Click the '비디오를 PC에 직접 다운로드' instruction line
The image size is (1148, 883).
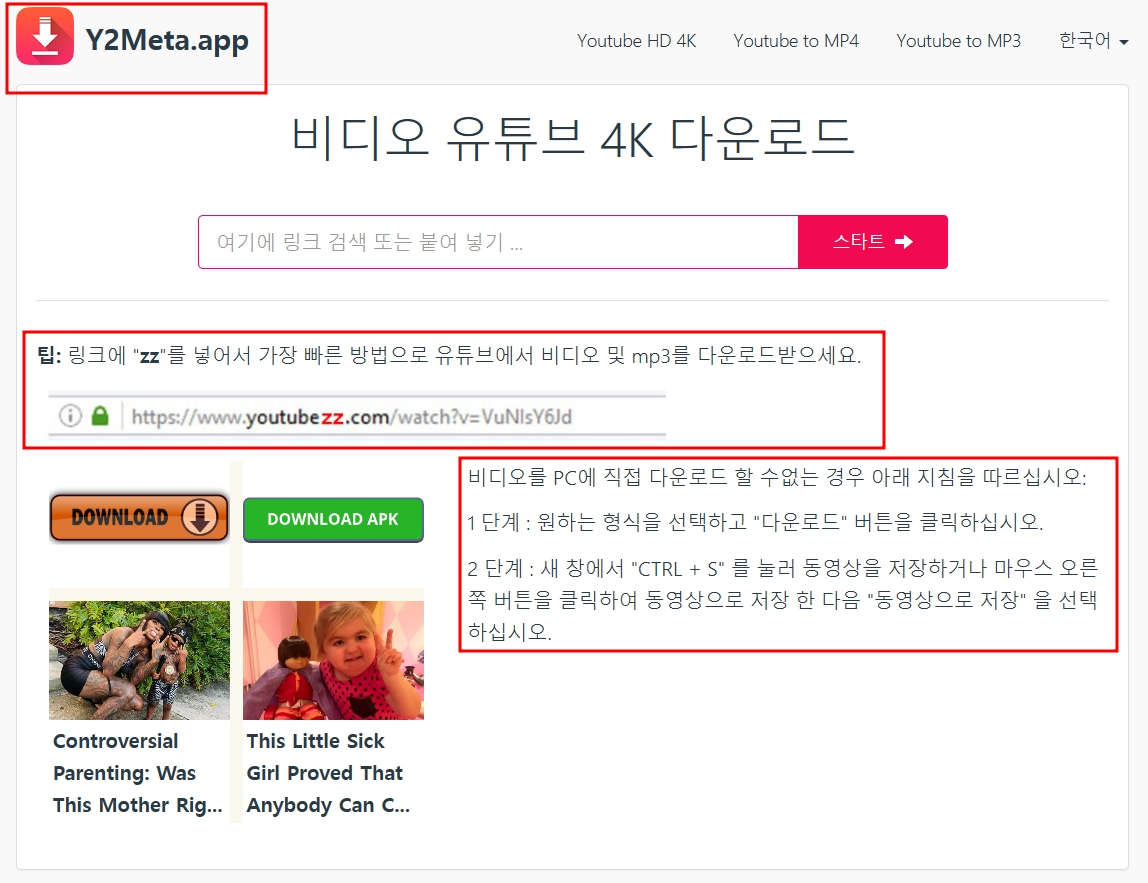pyautogui.click(x=777, y=477)
